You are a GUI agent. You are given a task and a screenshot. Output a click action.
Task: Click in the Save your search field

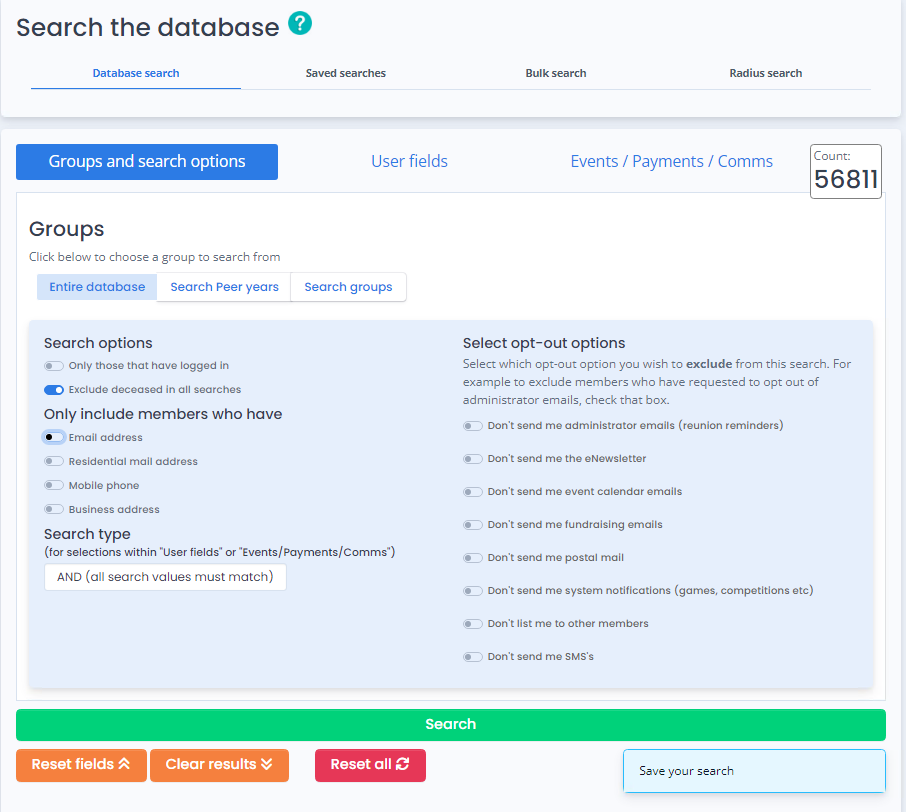pyautogui.click(x=754, y=771)
